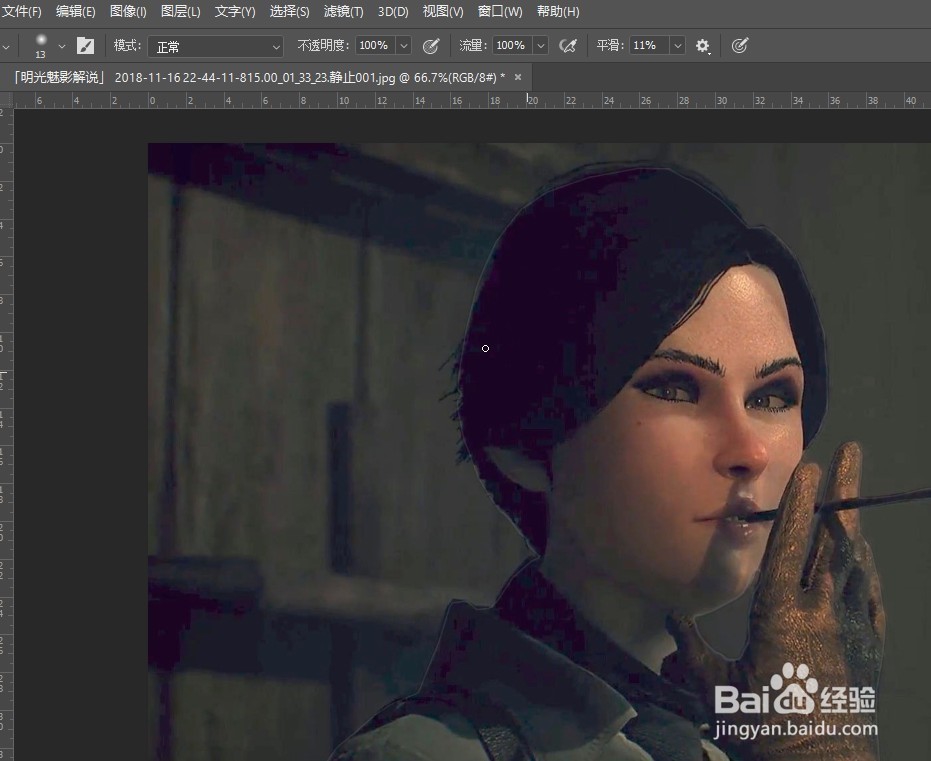
Task: Expand the brush preset picker arrow
Action: (62, 46)
